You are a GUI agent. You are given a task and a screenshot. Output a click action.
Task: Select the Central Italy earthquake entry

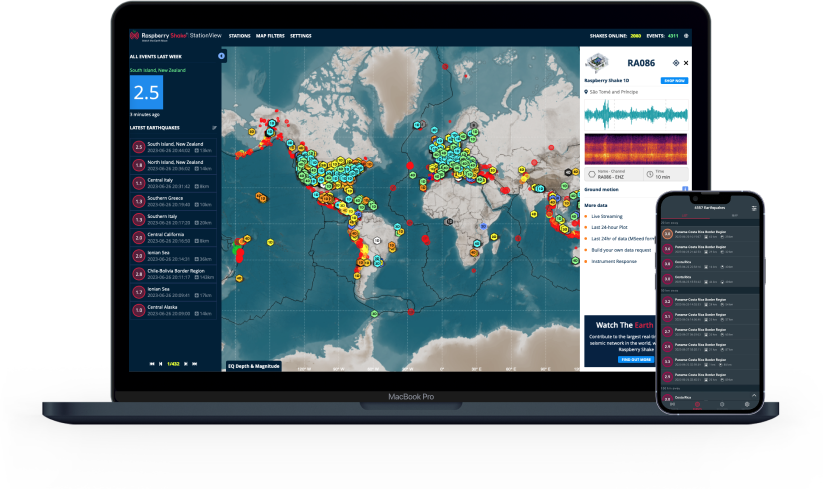click(173, 183)
